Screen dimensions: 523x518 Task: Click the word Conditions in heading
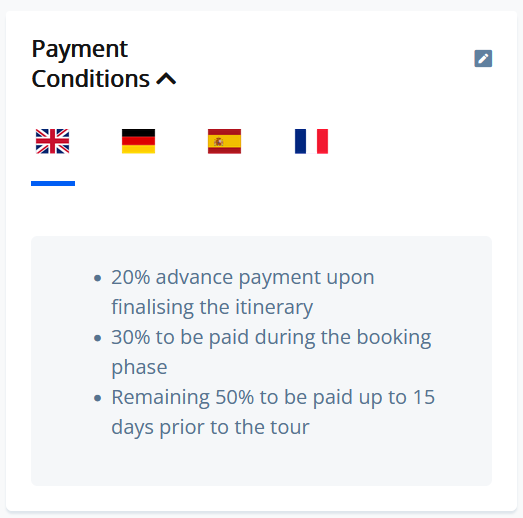[x=90, y=79]
